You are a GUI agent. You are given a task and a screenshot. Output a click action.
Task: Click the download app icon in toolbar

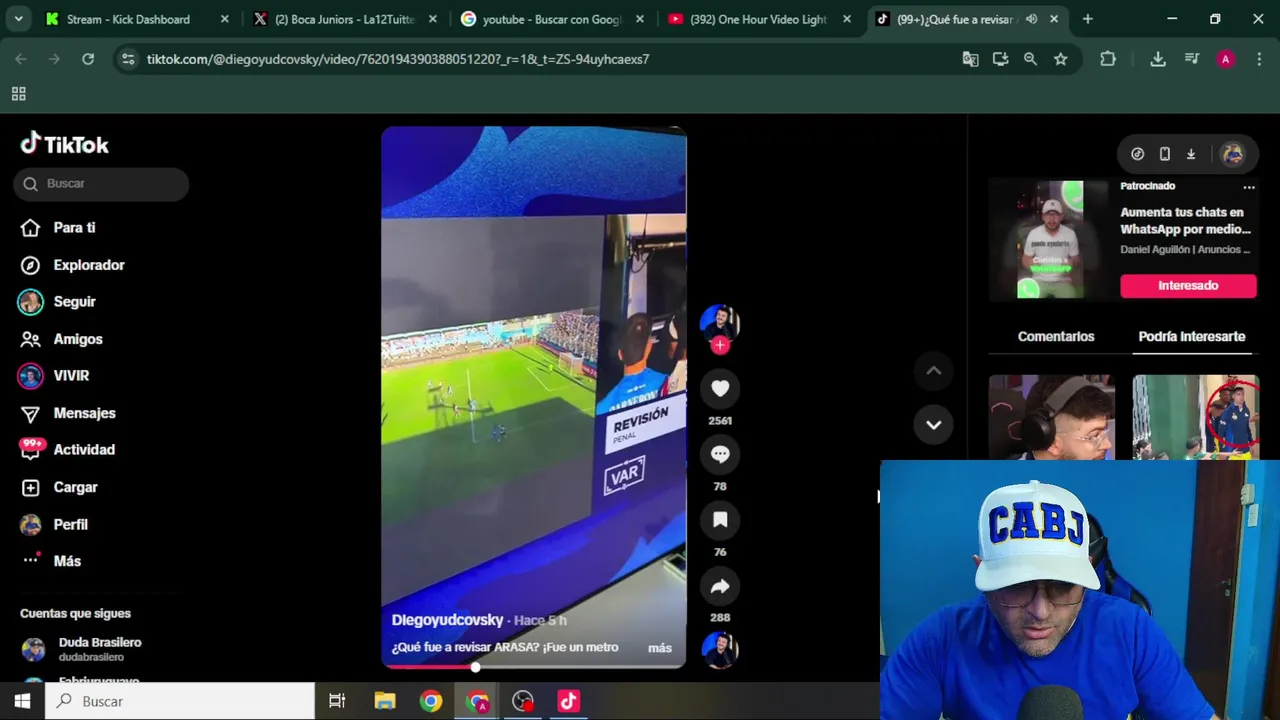coord(1191,154)
